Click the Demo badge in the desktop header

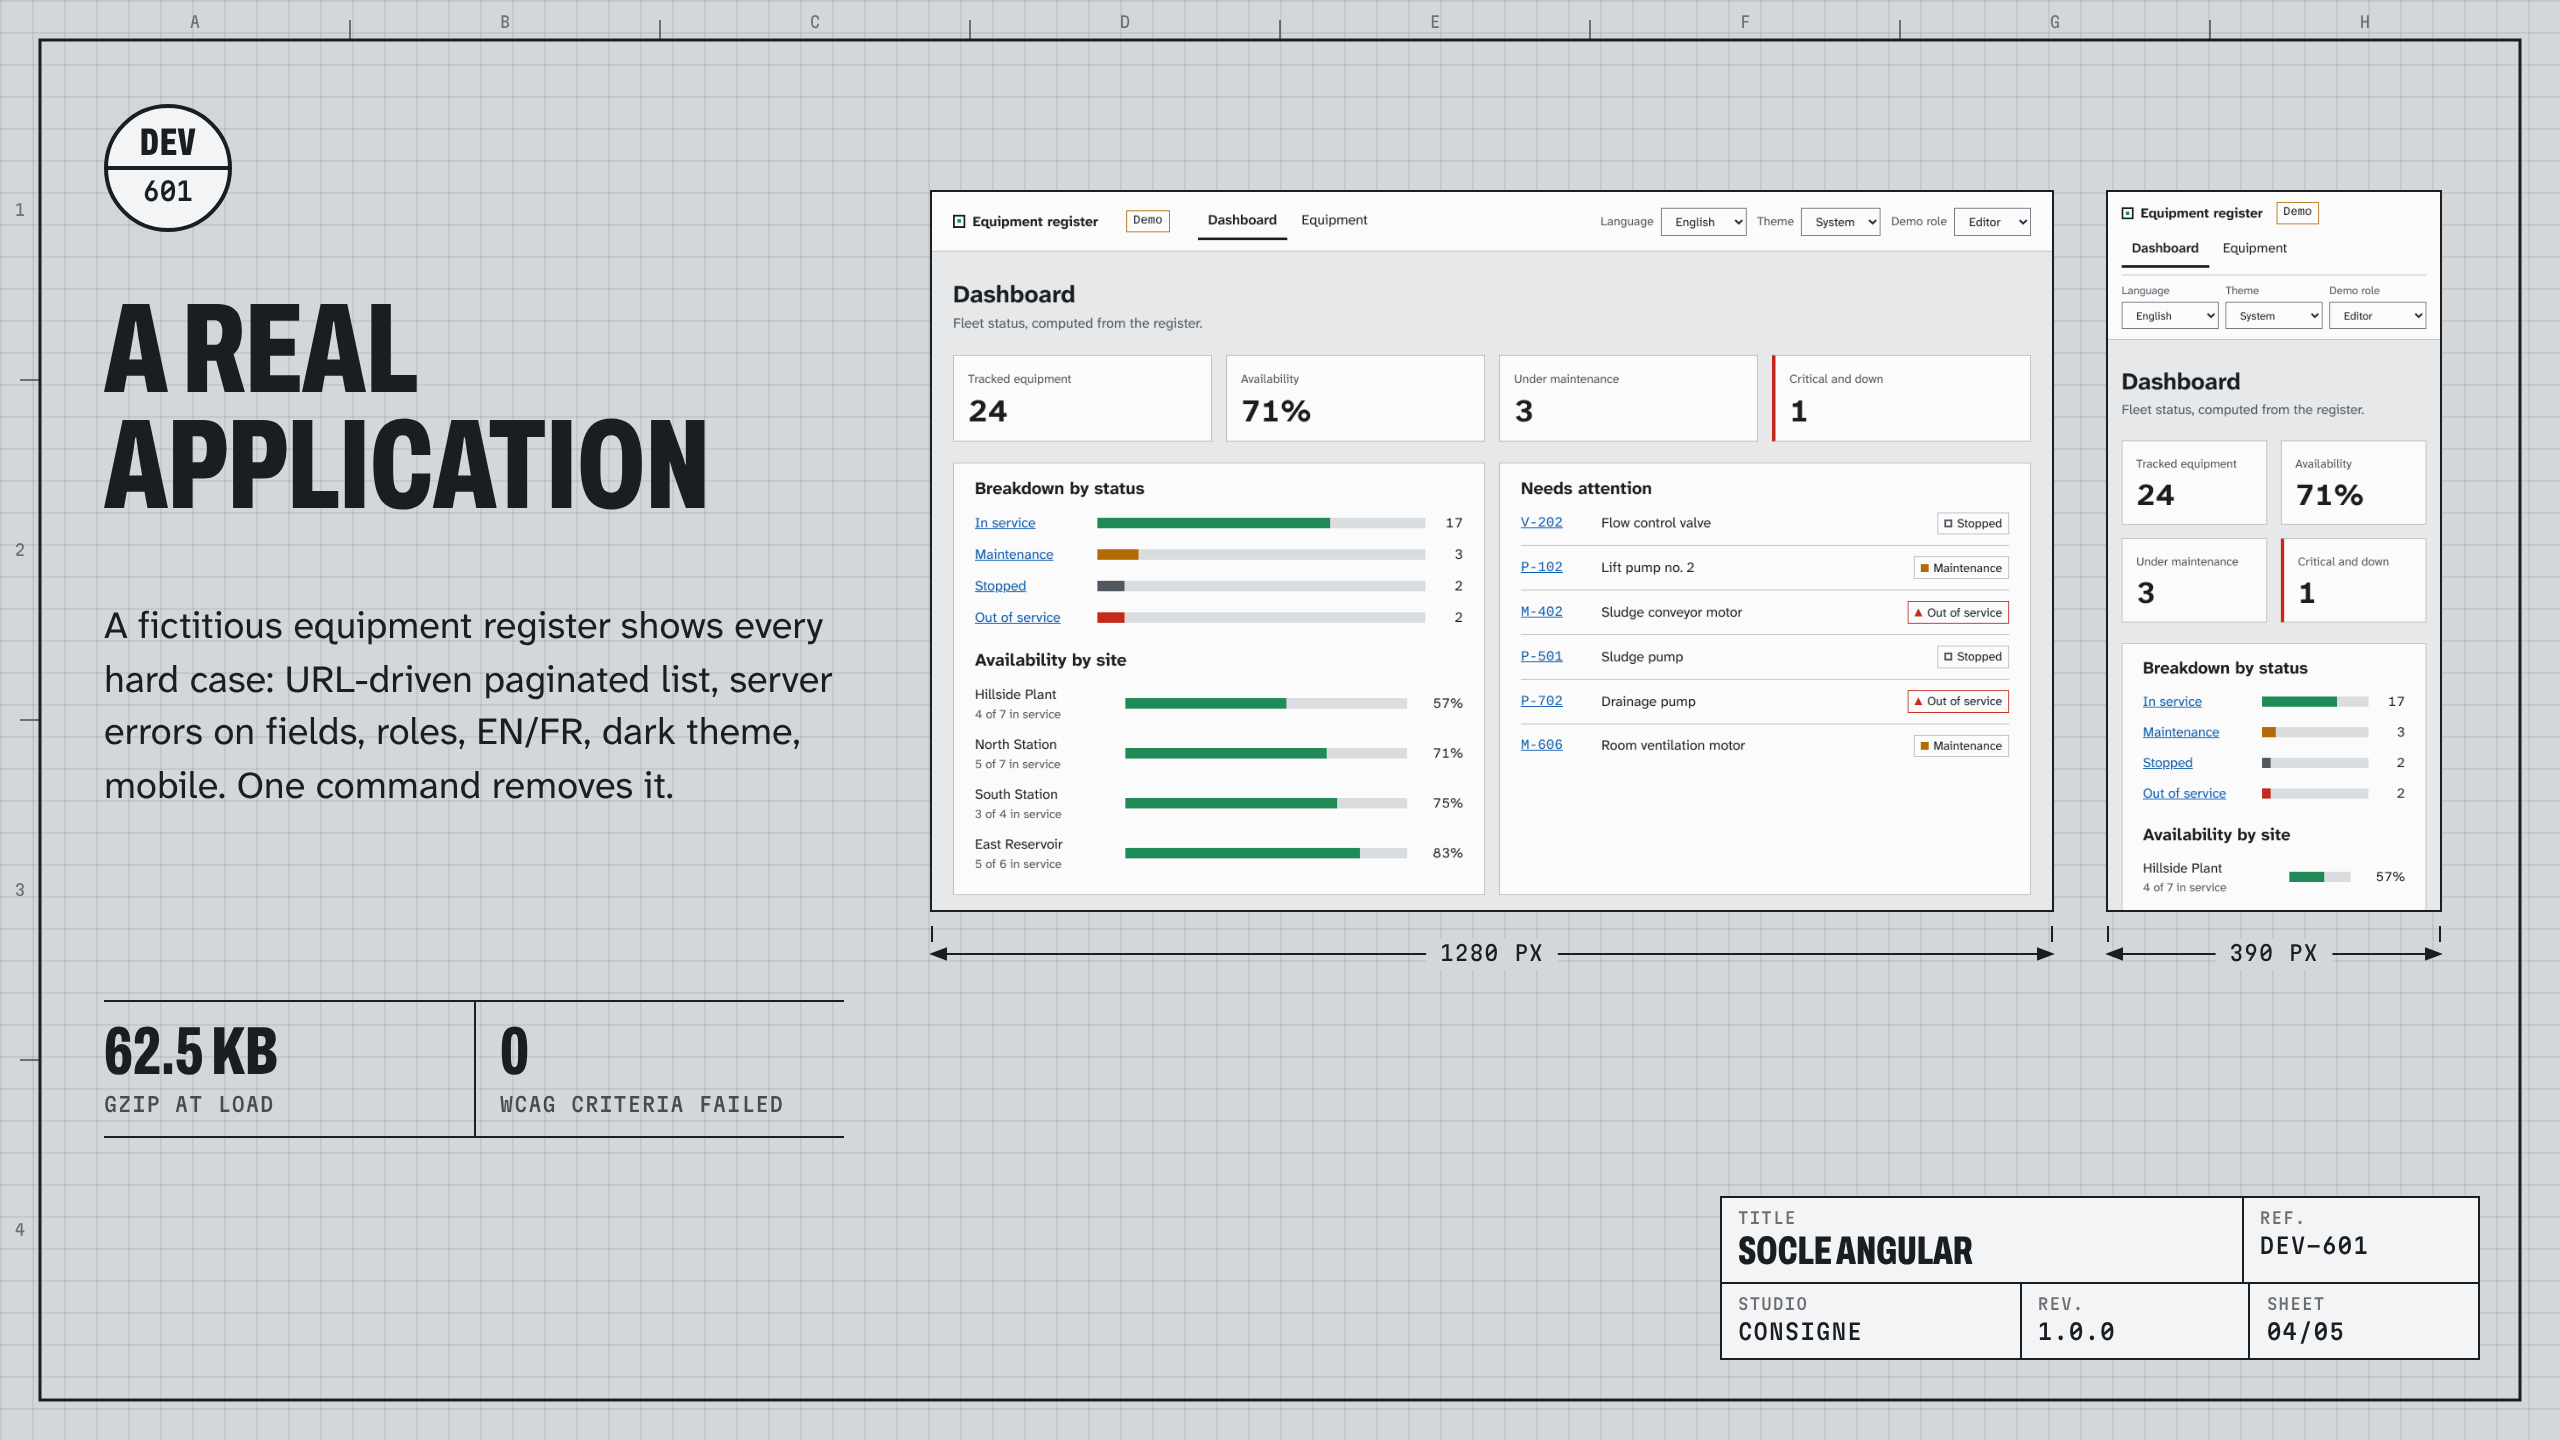(1148, 221)
